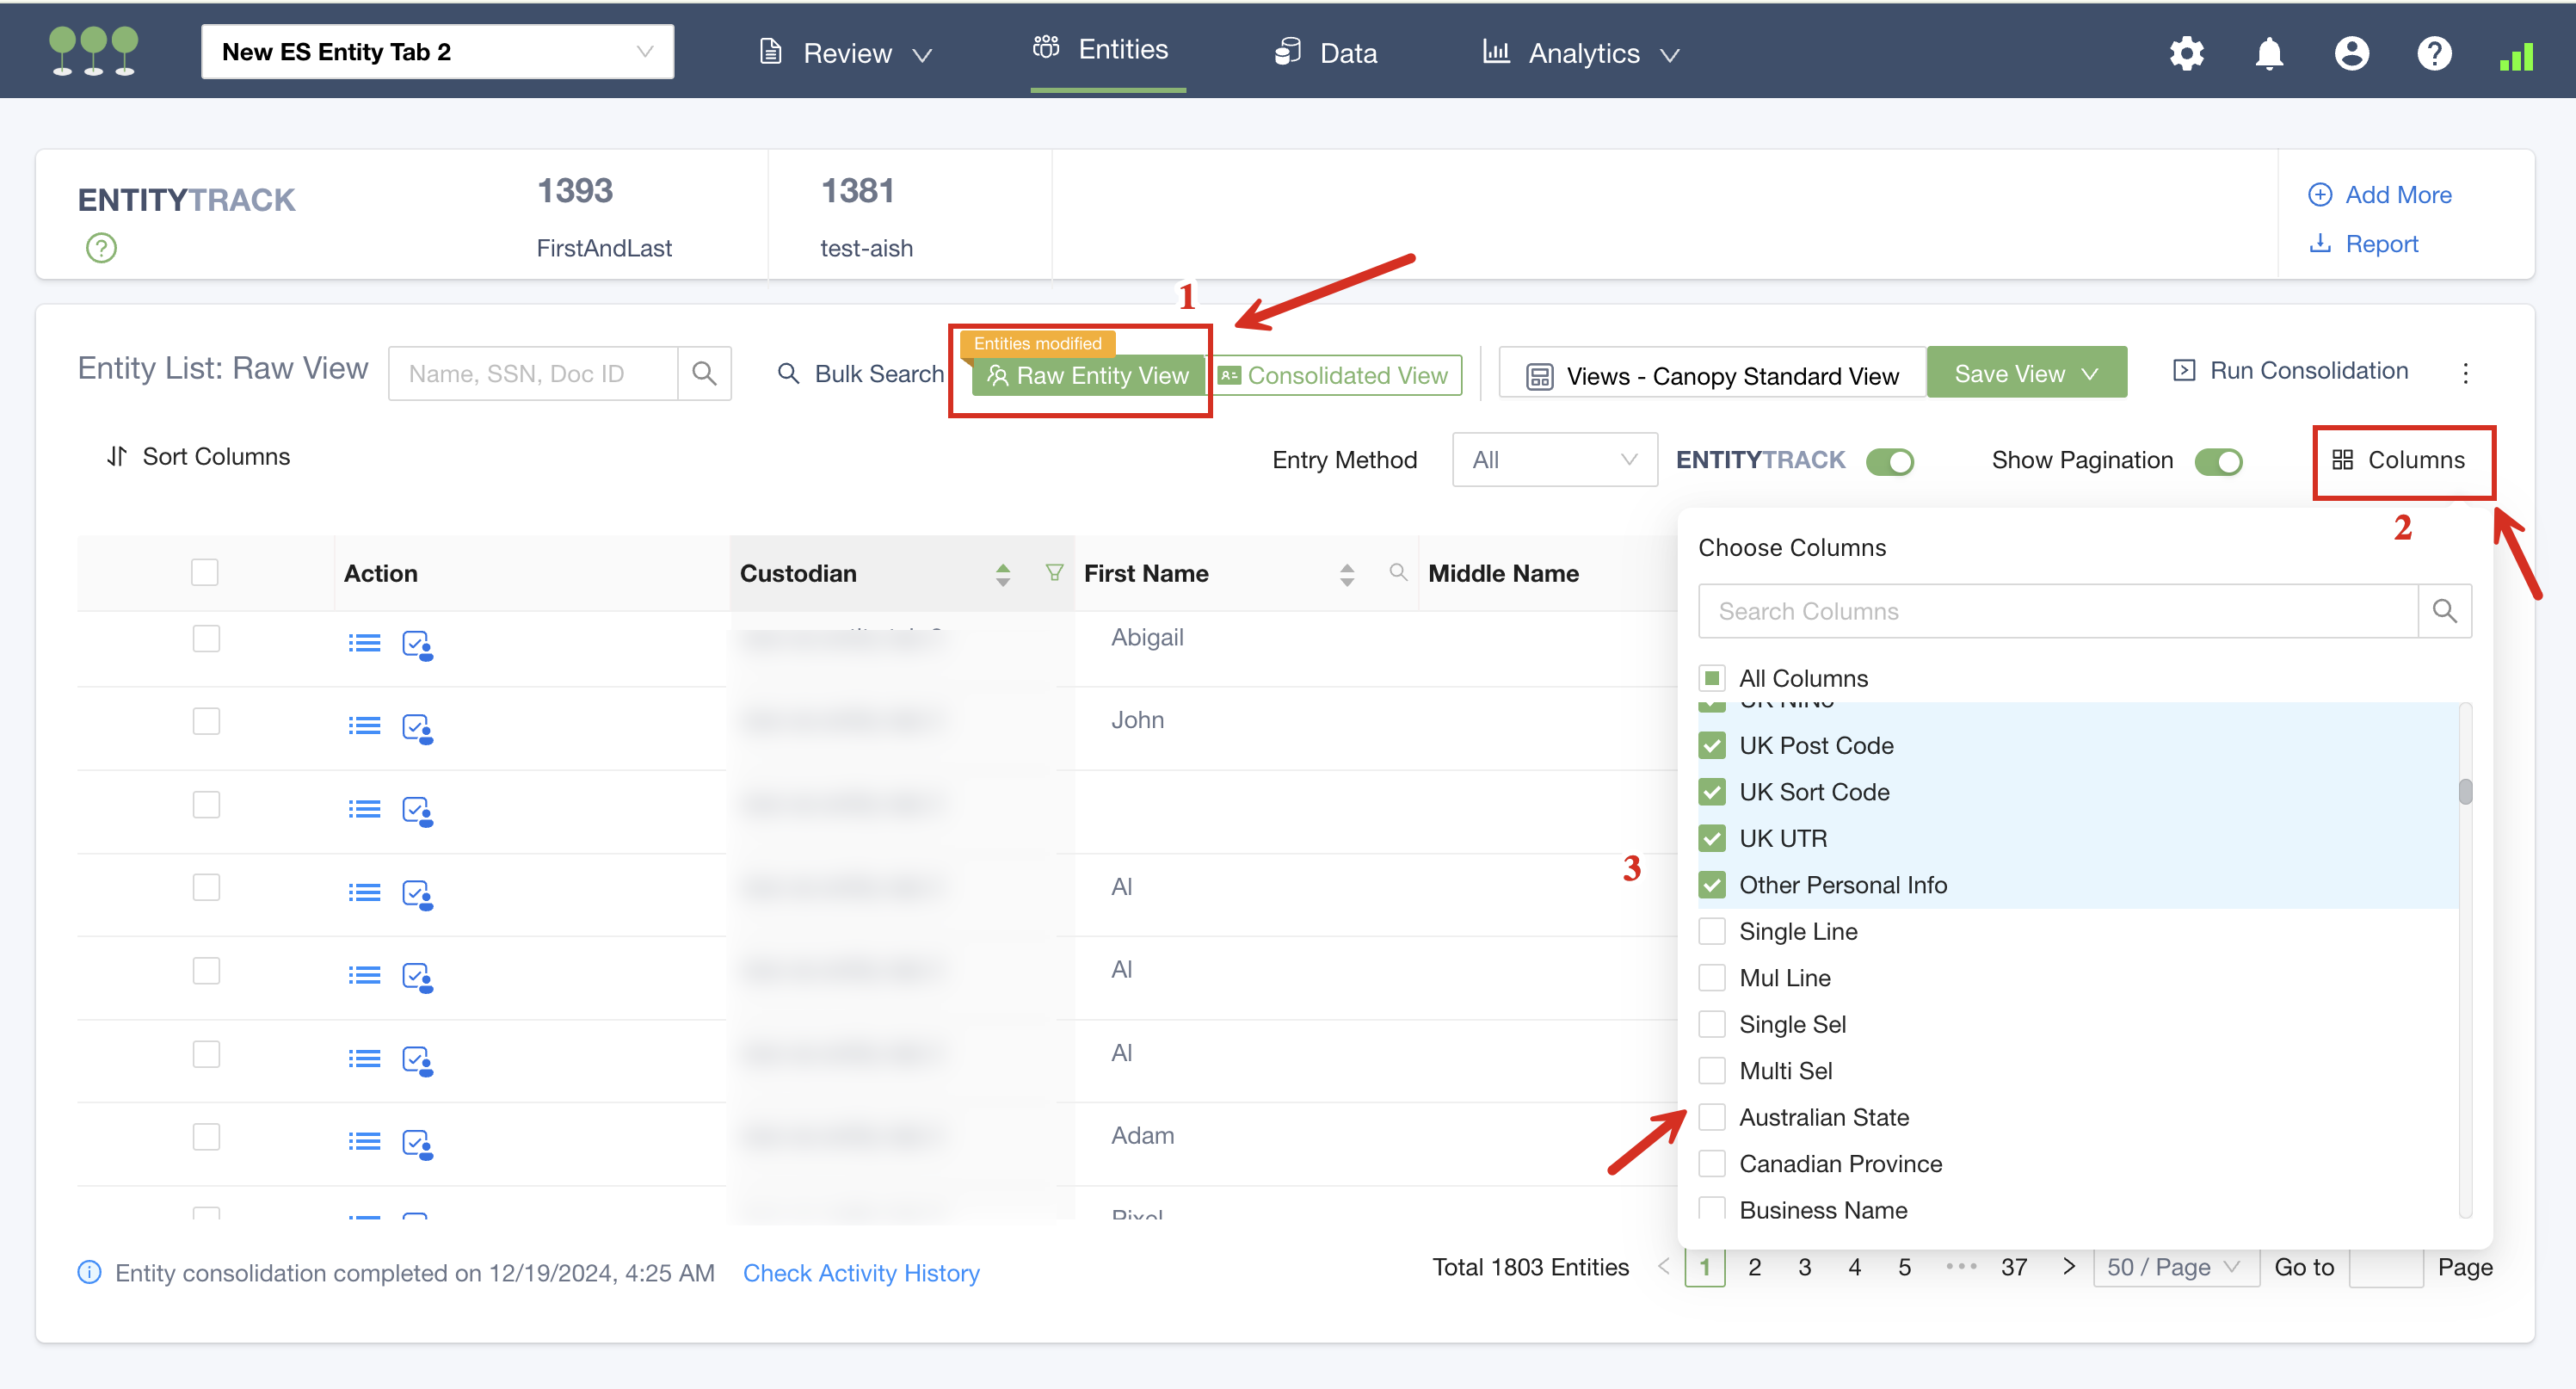Click review entity icon in John's row
The image size is (2576, 1389).
click(416, 727)
